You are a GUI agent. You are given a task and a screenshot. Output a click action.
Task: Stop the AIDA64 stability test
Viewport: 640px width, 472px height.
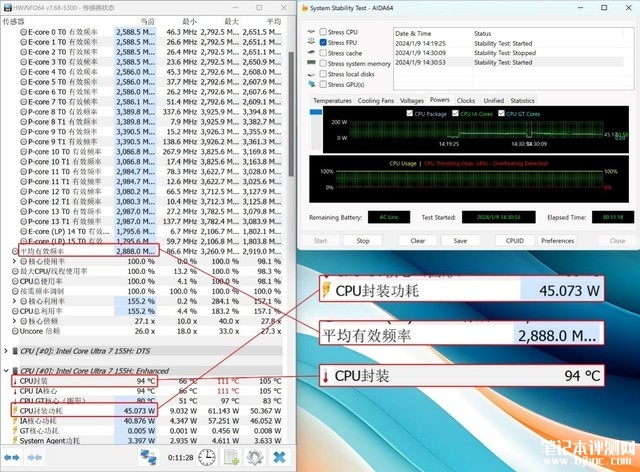tap(363, 240)
